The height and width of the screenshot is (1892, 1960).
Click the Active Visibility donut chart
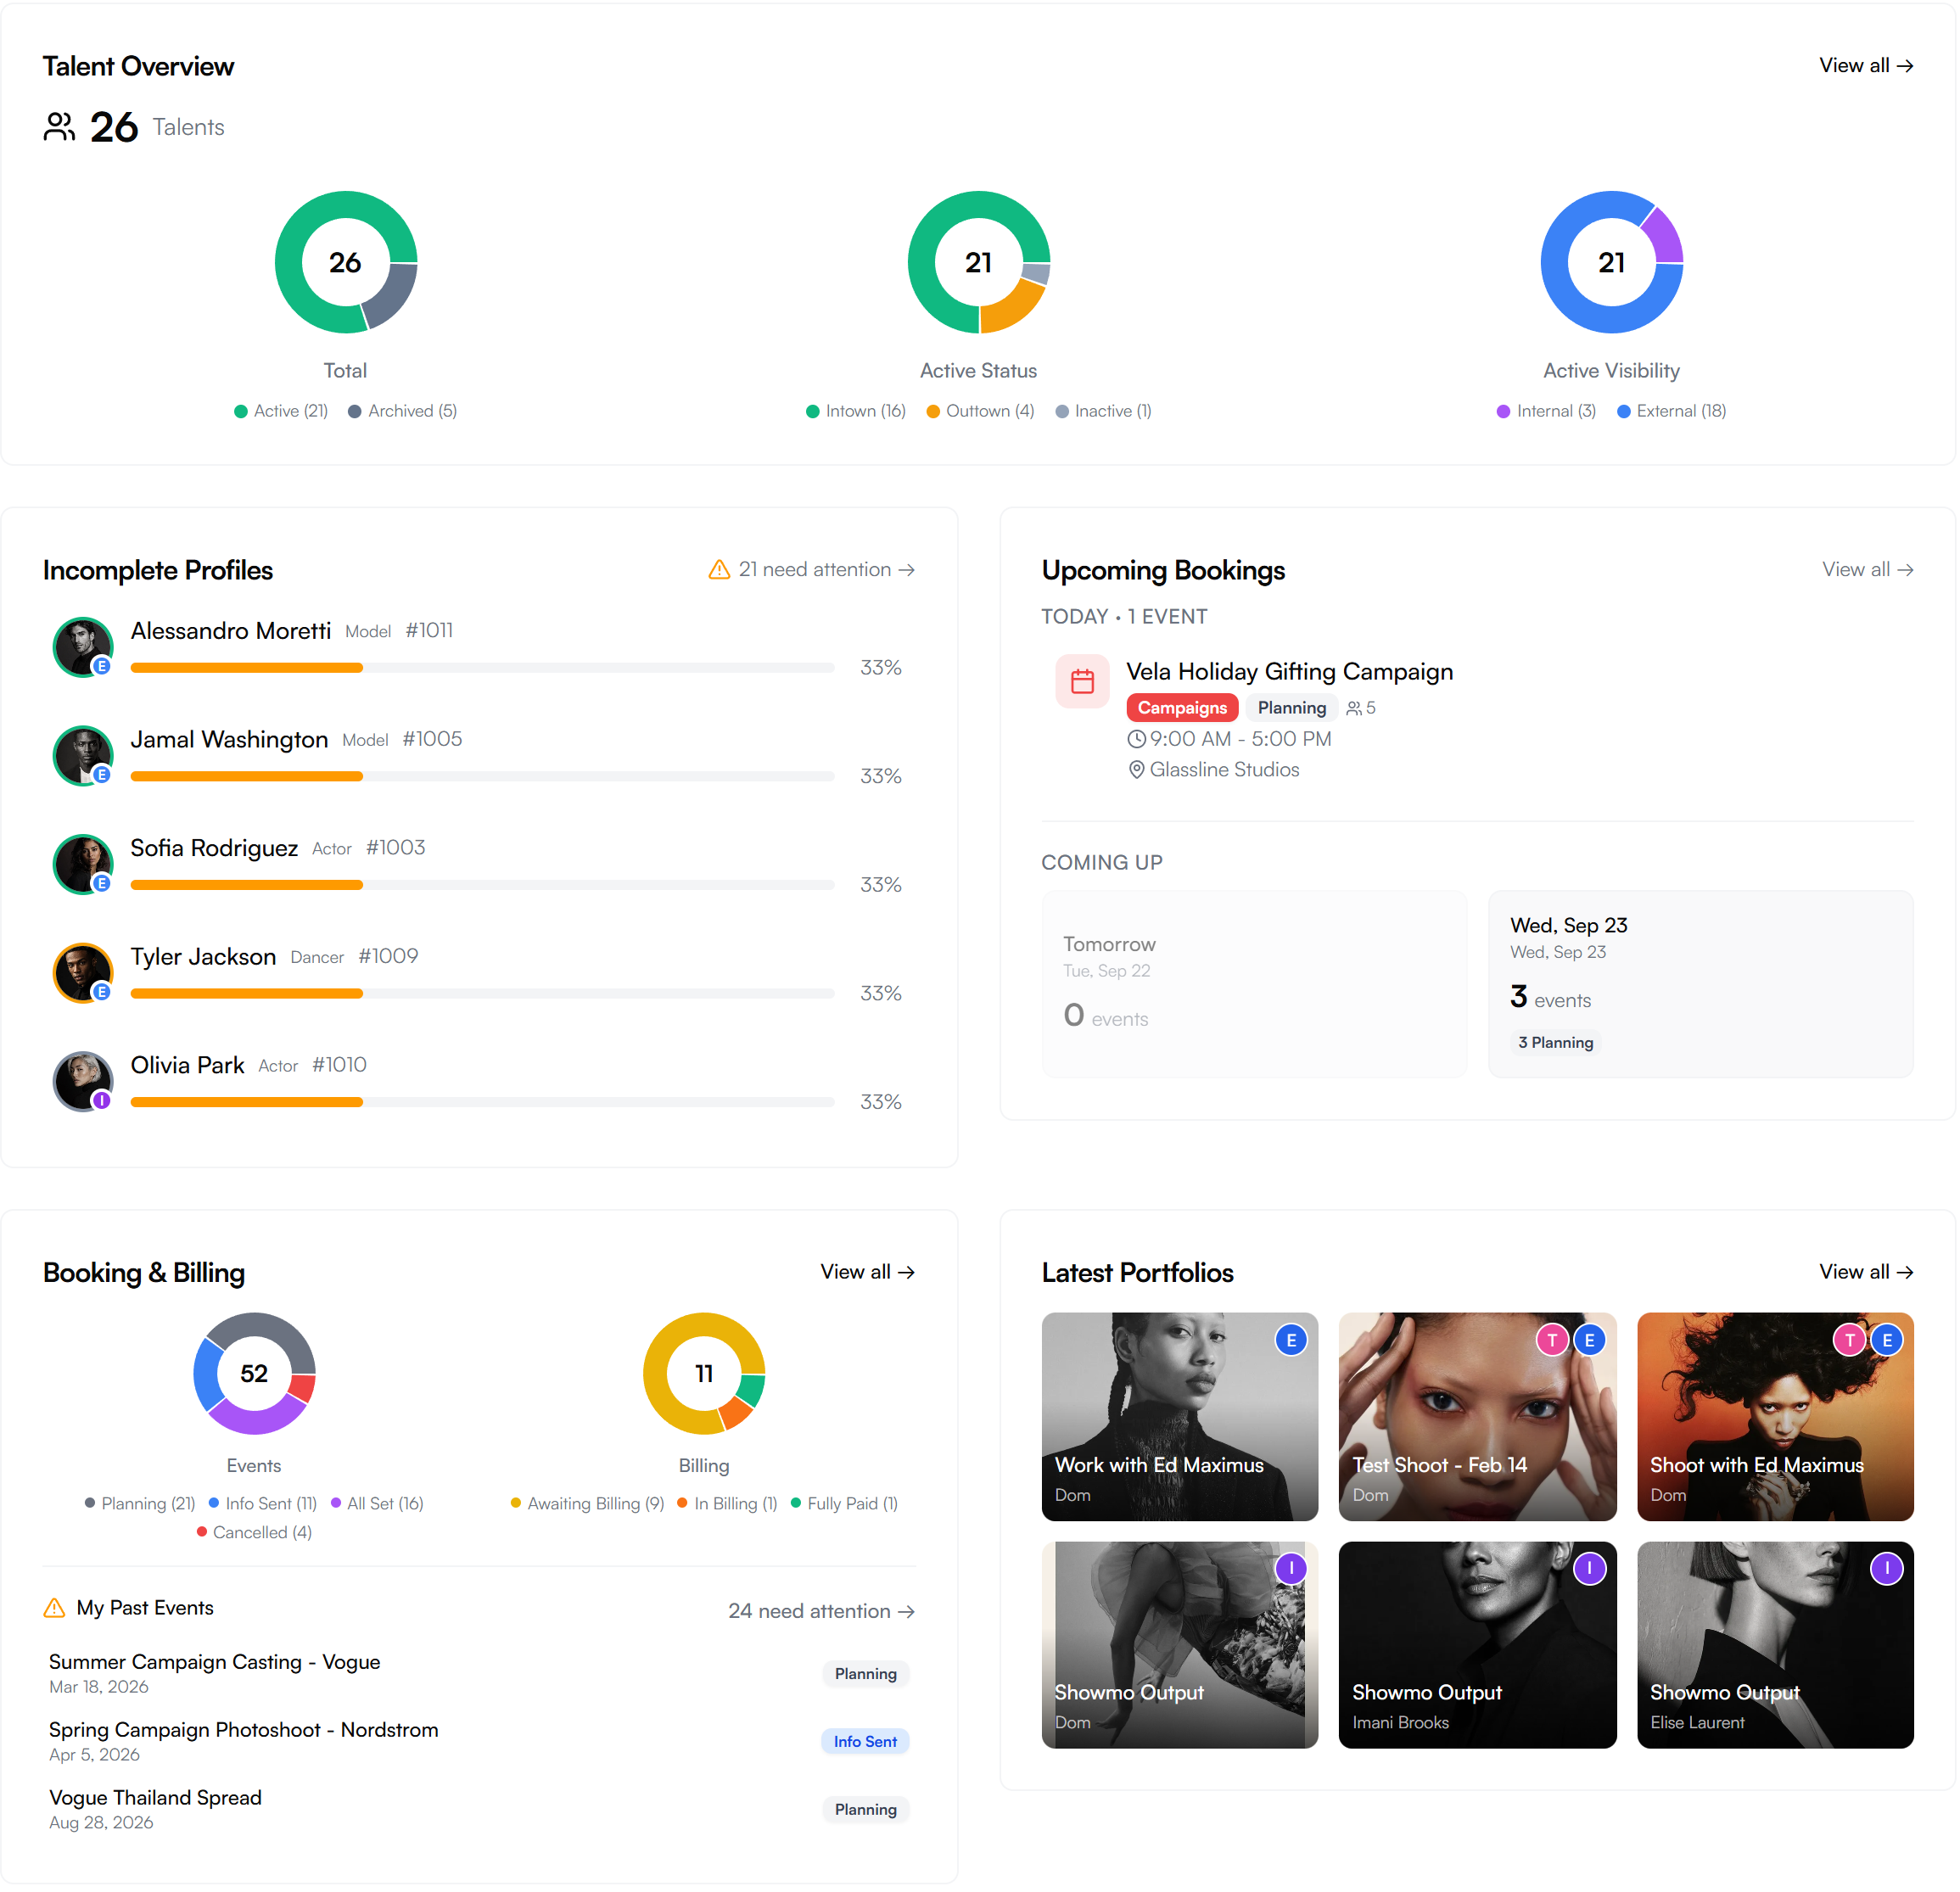1612,262
